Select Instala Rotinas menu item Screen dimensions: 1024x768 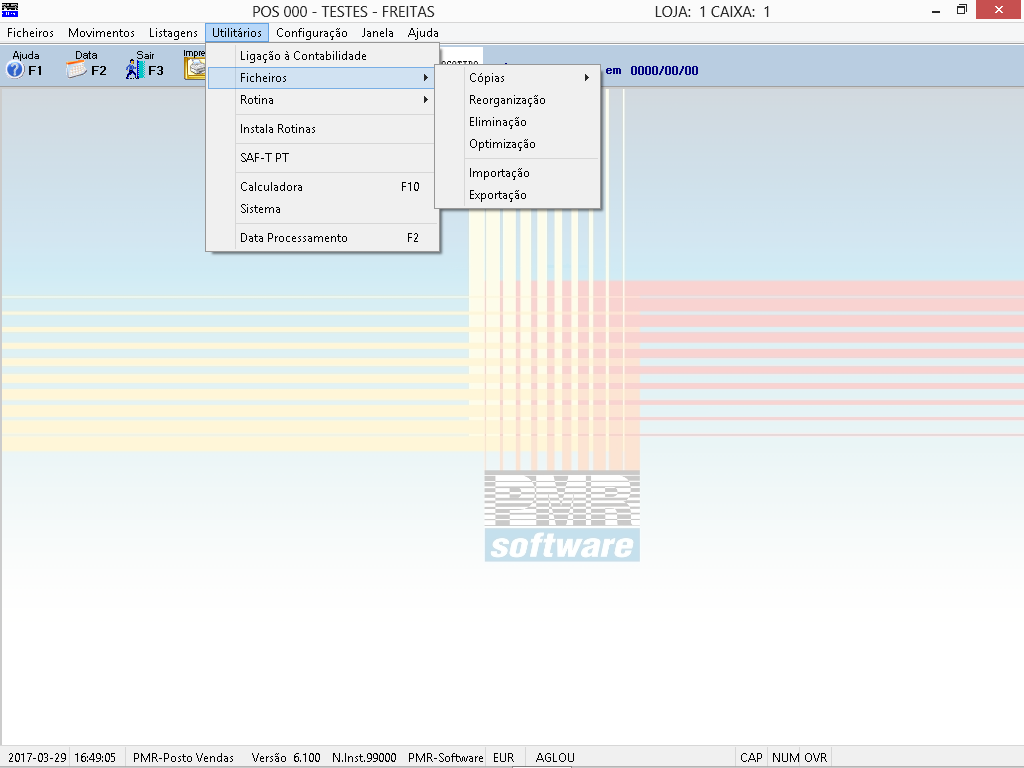tap(277, 129)
